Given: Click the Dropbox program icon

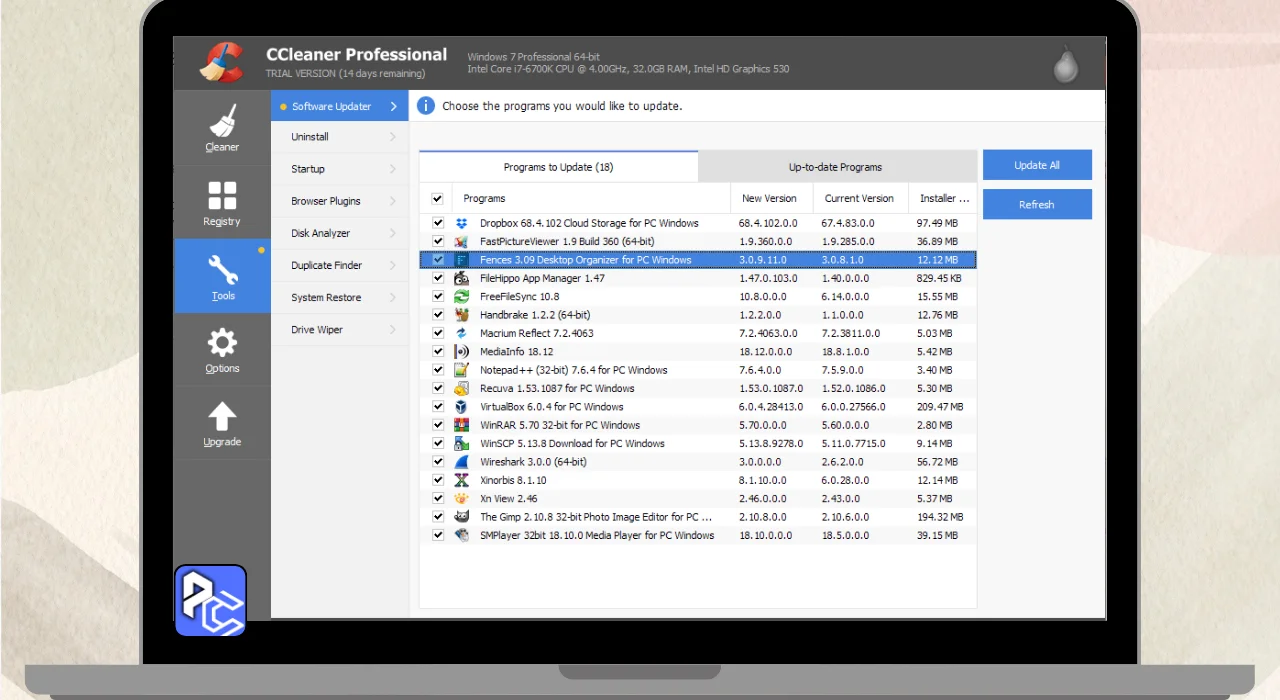Looking at the screenshot, I should 461,223.
